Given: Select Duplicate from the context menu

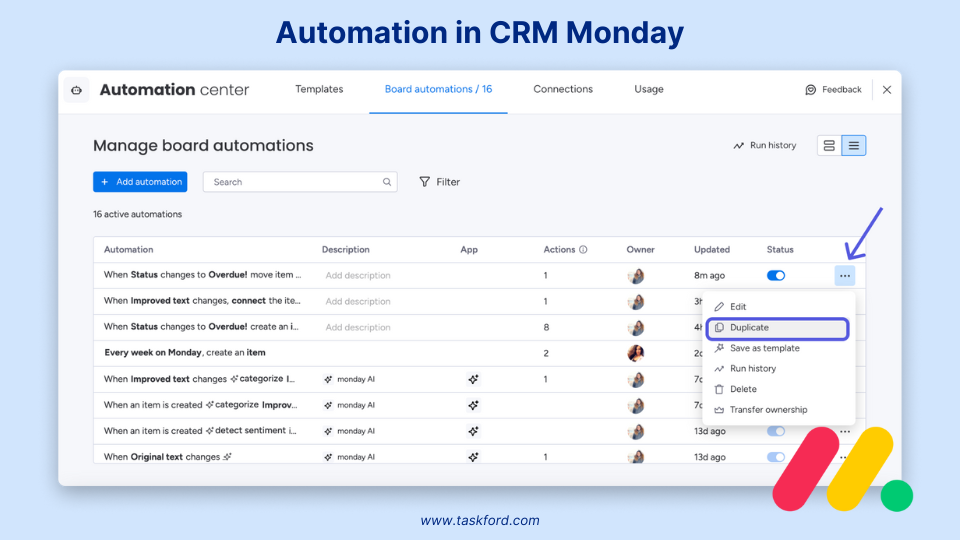Looking at the screenshot, I should tap(749, 328).
